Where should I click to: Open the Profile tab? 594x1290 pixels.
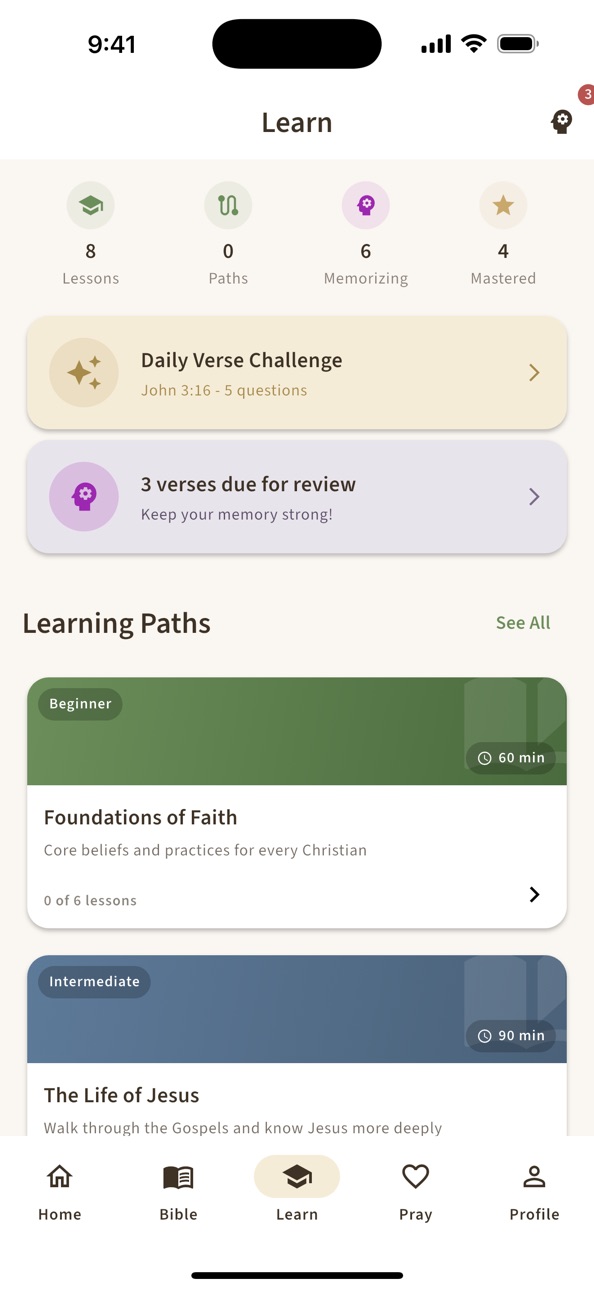click(x=534, y=1192)
